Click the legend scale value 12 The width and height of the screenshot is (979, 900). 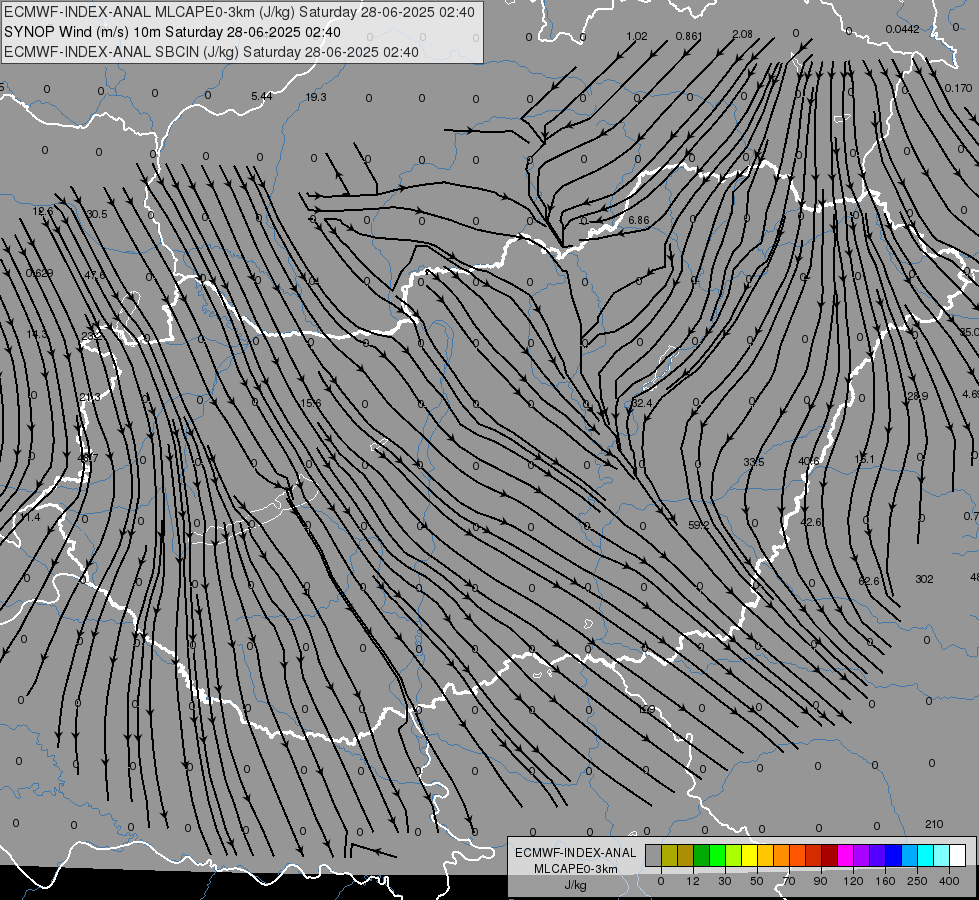[x=693, y=881]
